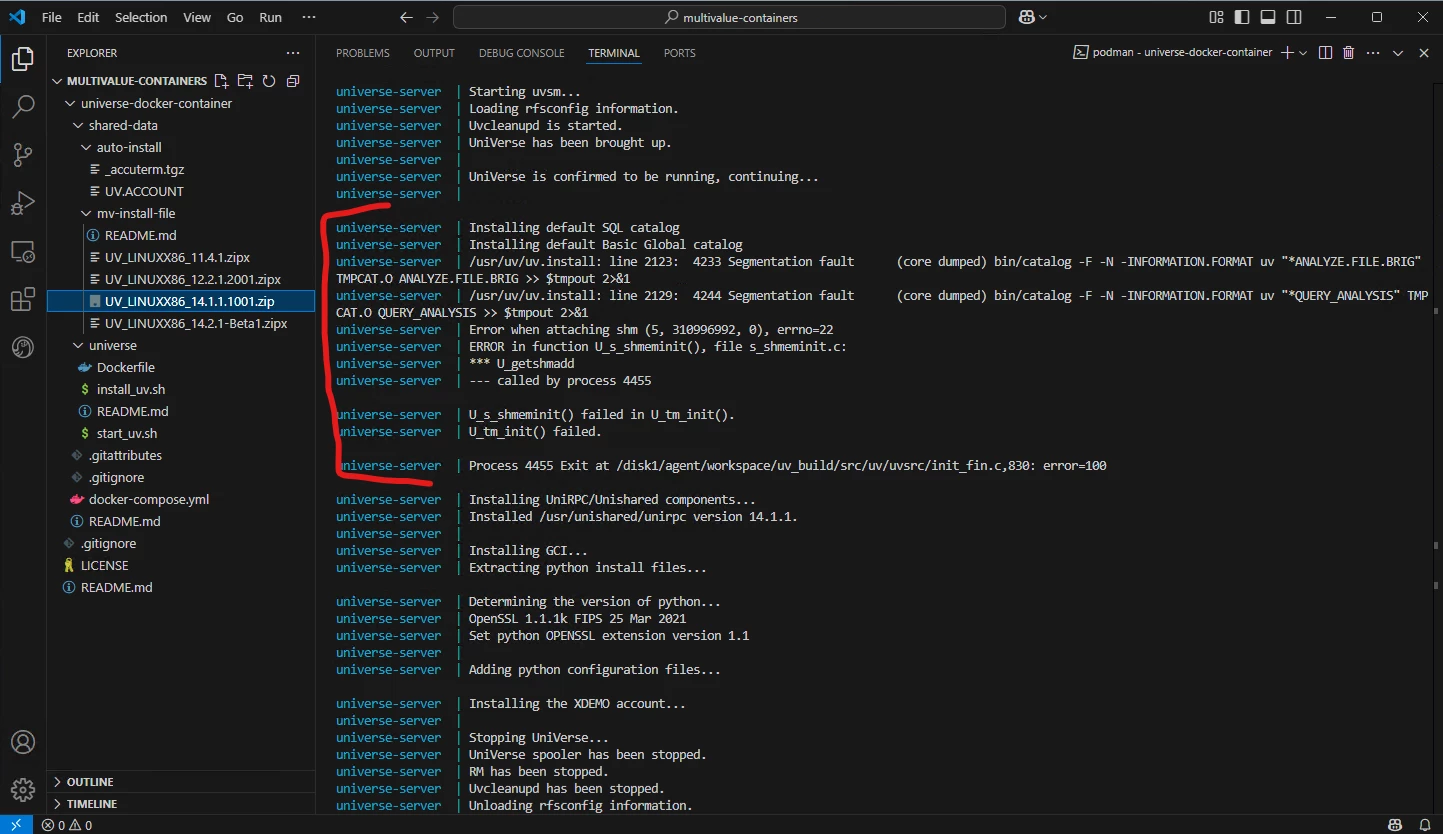
Task: Switch to the OUTPUT tab
Action: click(434, 53)
